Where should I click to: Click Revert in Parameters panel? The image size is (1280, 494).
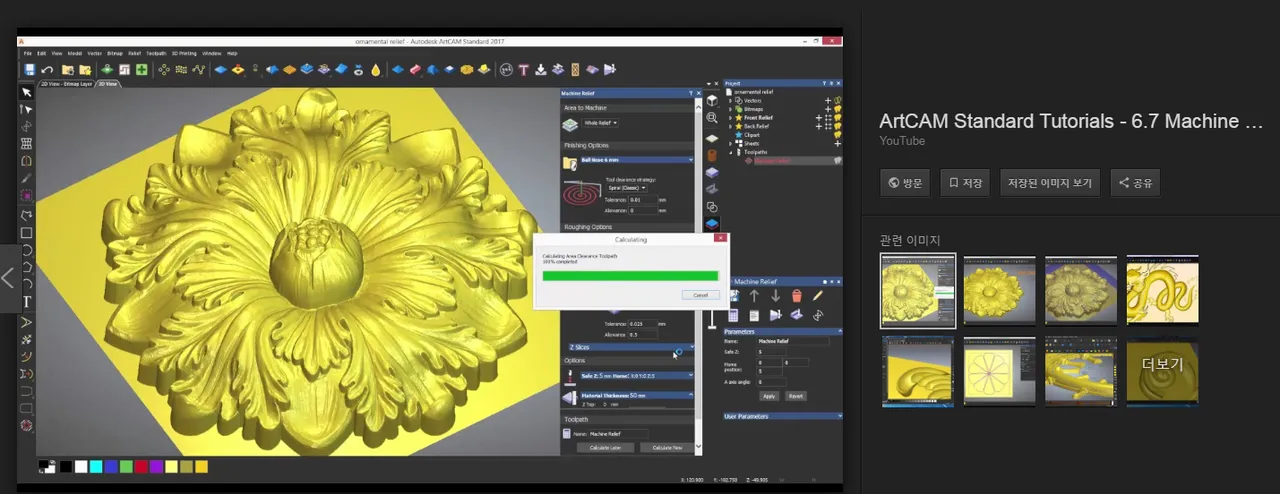(796, 396)
